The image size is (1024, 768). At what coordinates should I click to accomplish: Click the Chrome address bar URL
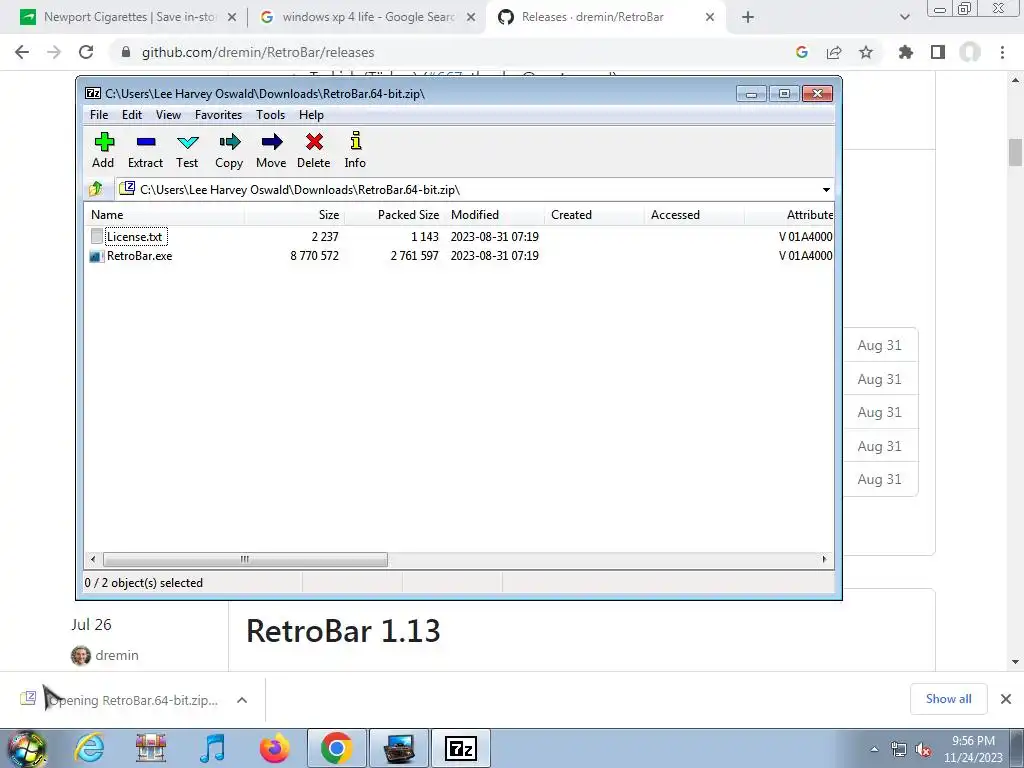tap(258, 52)
